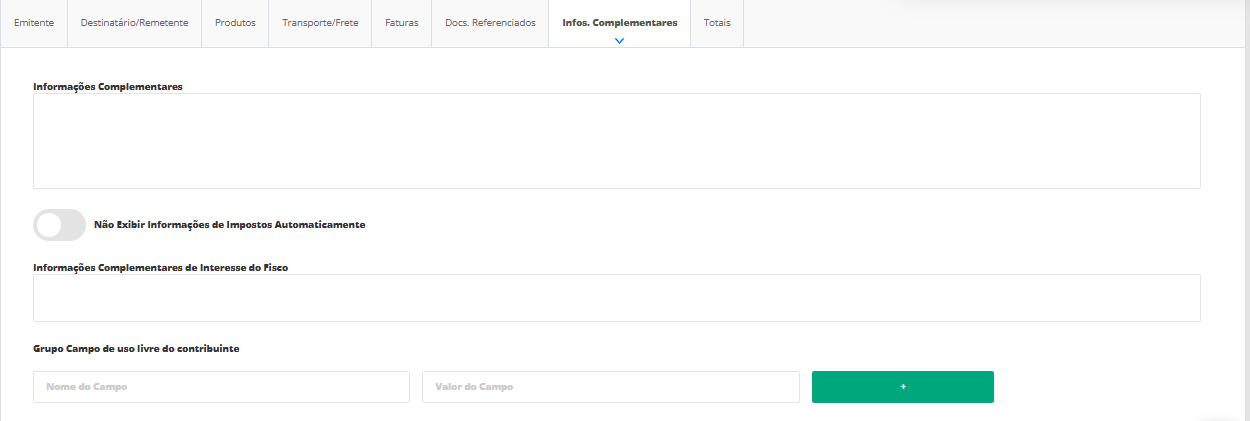Click the plus icon to add field
Screen dimensions: 1250x421
point(902,387)
